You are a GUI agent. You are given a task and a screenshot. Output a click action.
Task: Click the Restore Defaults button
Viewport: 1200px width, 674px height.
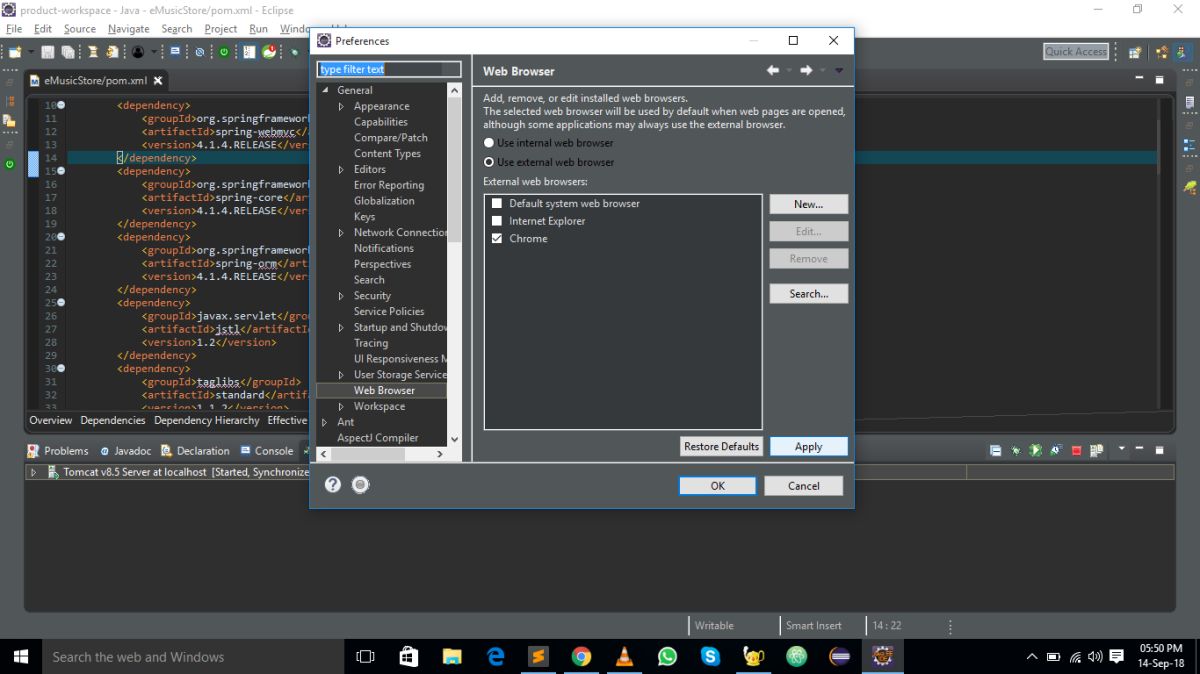(x=721, y=446)
